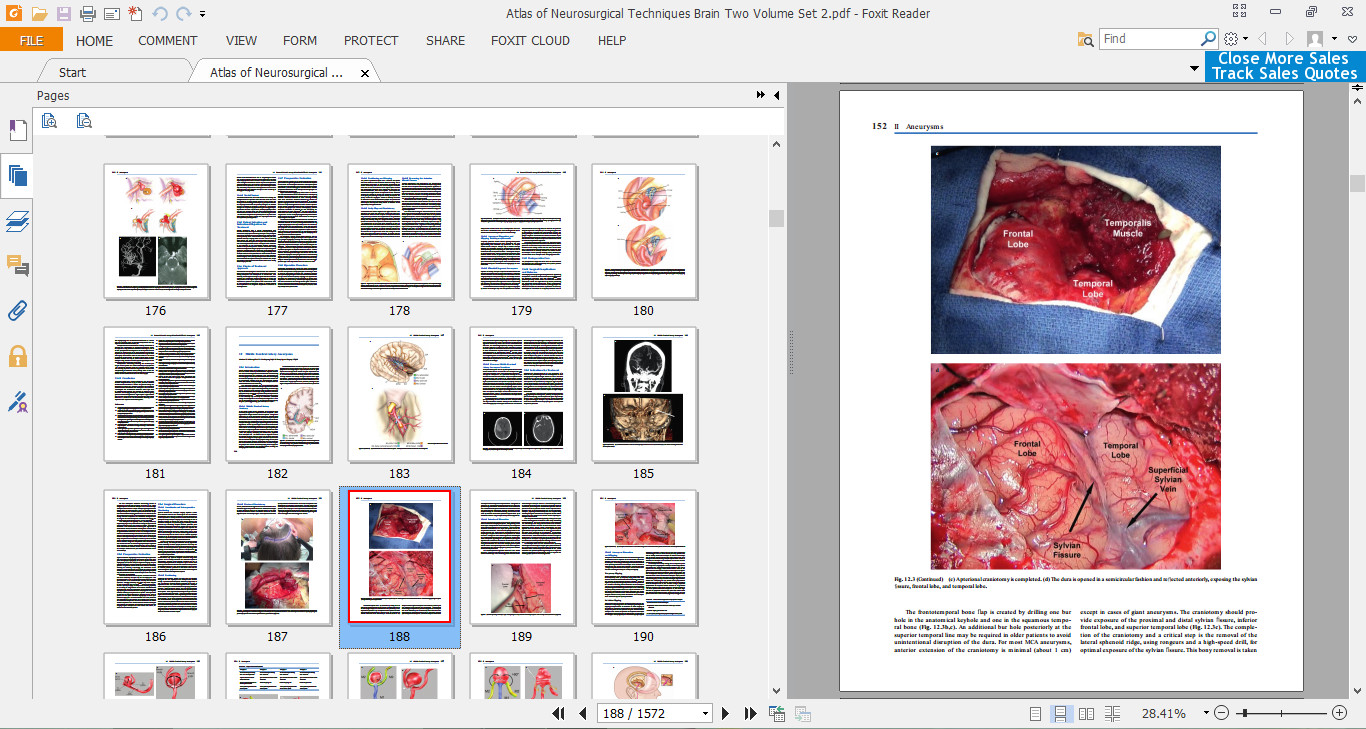
Task: Open the Attachments paperclip panel
Action: pyautogui.click(x=17, y=311)
